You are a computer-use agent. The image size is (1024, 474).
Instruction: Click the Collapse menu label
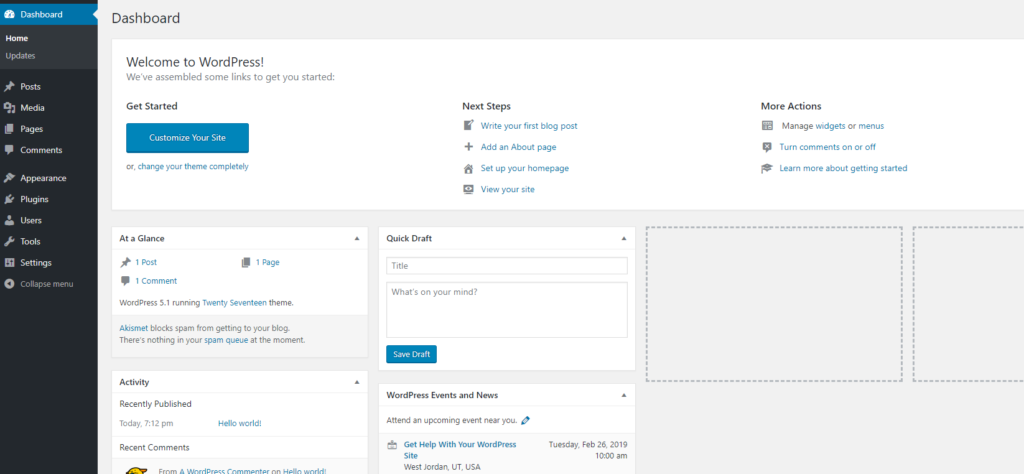point(46,285)
